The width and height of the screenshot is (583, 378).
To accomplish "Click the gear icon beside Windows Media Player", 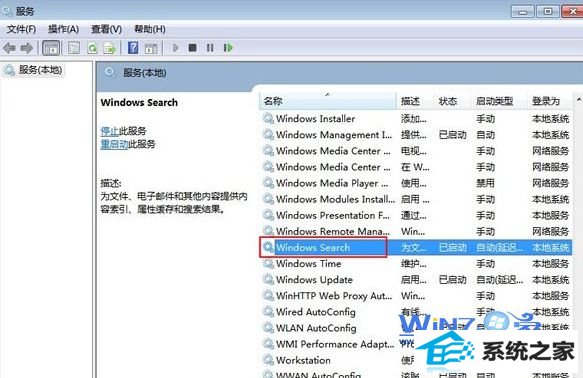I will tap(268, 183).
